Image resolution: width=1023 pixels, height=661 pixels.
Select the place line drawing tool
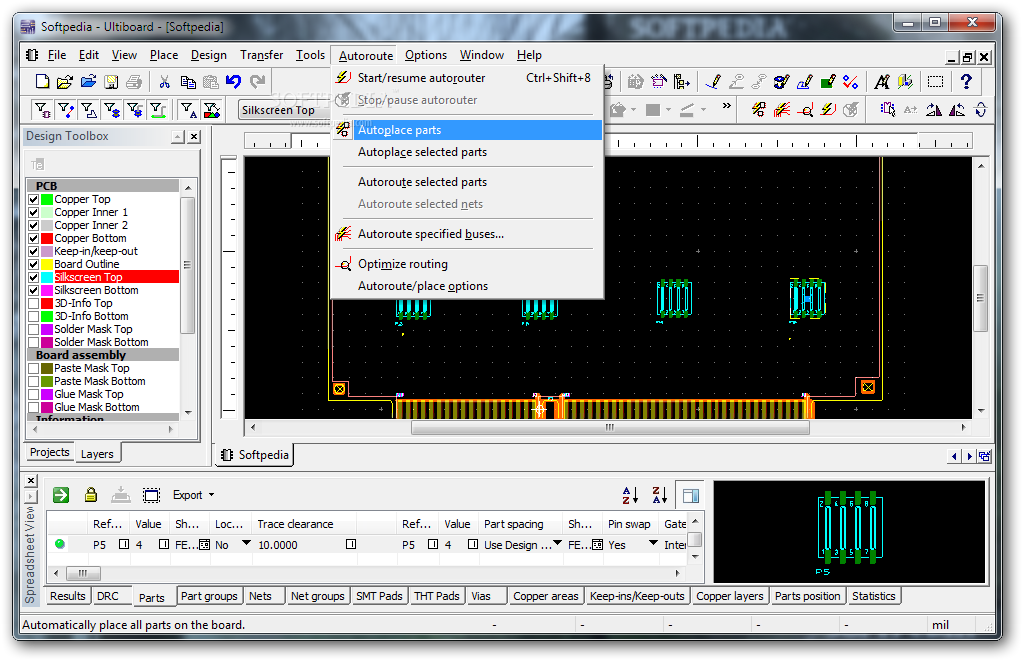coord(713,82)
